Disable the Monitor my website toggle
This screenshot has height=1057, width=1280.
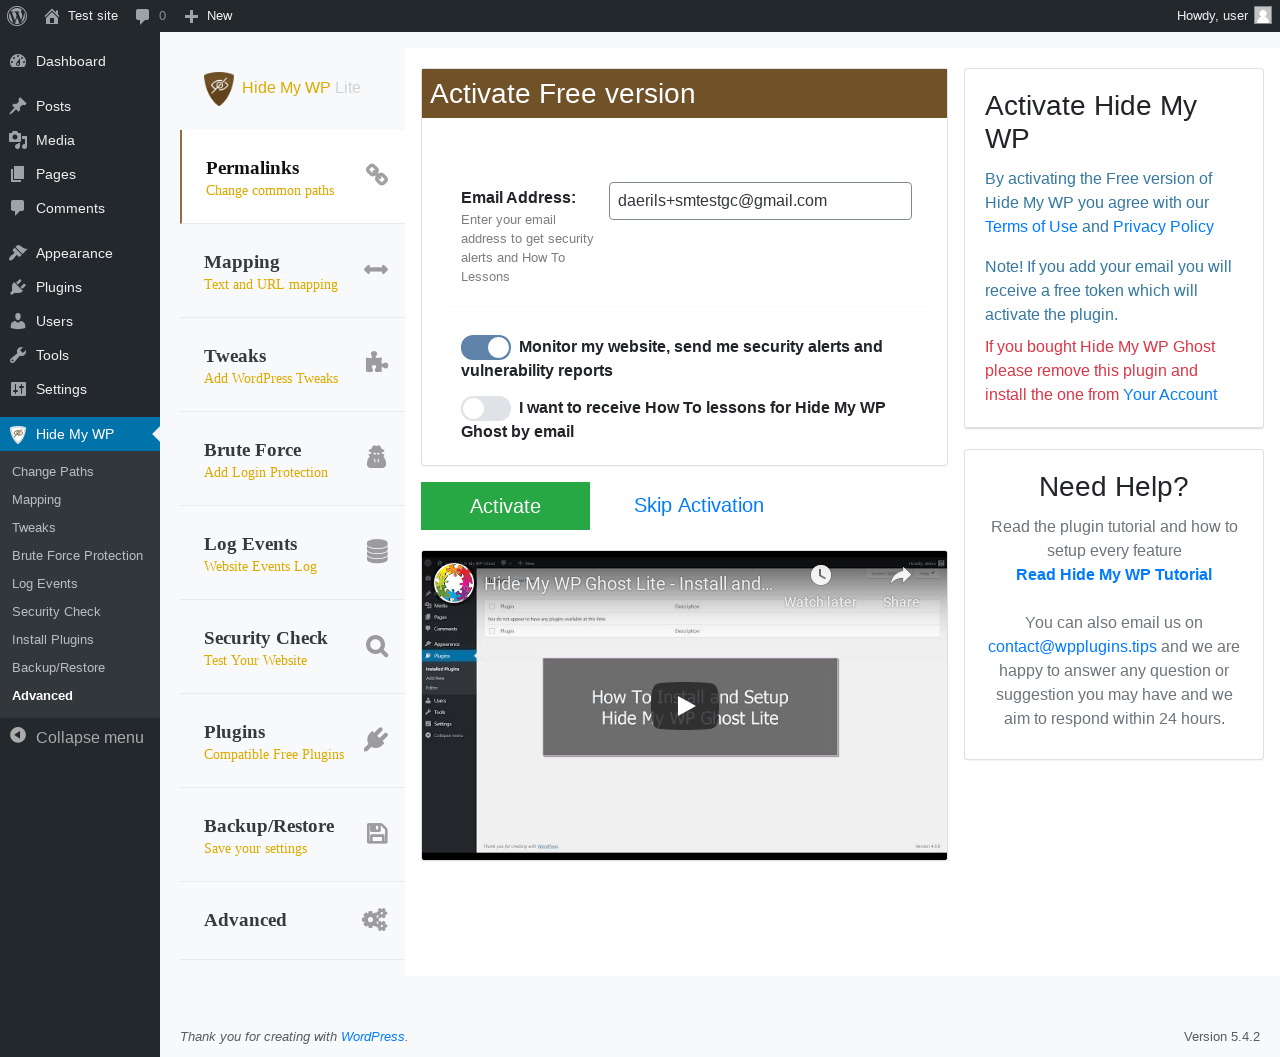[x=486, y=347]
